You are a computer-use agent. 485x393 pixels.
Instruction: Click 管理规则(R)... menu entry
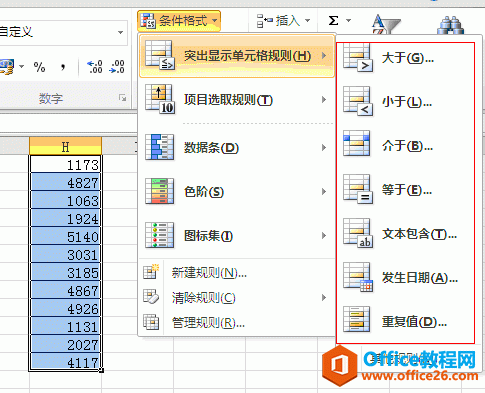tap(237, 322)
